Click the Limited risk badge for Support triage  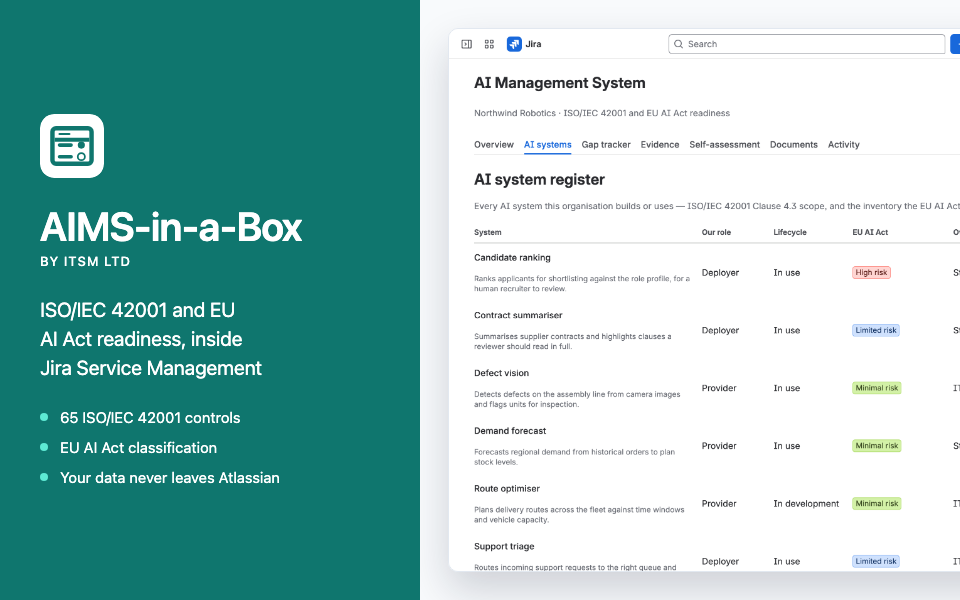tap(876, 561)
